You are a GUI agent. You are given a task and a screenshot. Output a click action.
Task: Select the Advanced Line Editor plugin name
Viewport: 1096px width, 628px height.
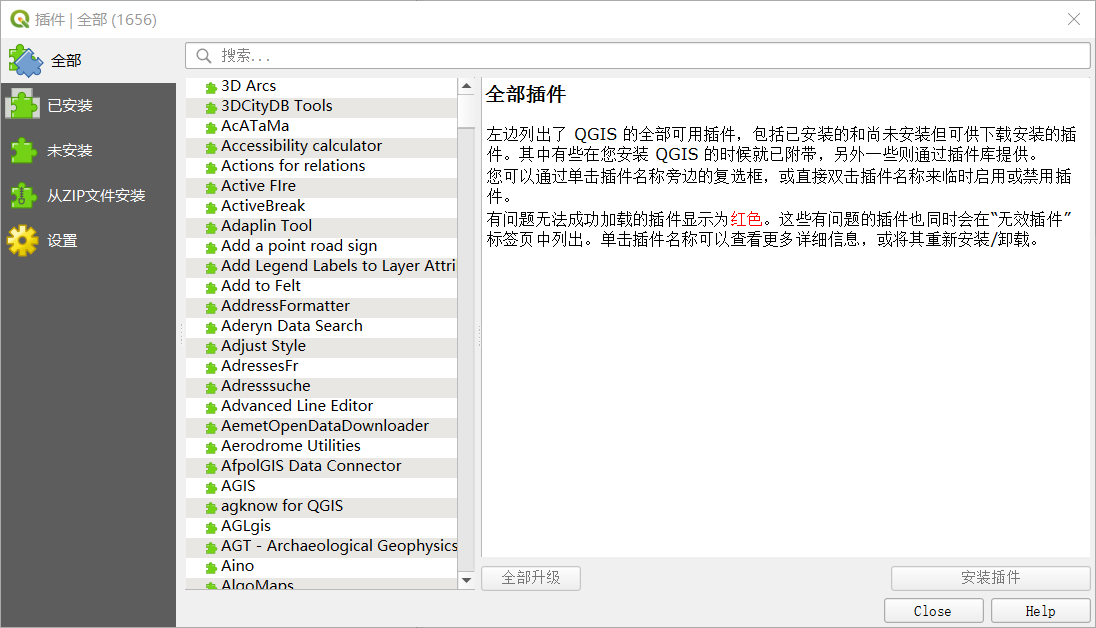(297, 406)
